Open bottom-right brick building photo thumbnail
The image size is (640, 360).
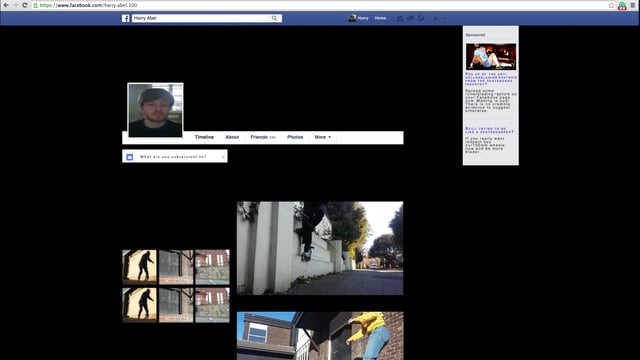[x=212, y=305]
